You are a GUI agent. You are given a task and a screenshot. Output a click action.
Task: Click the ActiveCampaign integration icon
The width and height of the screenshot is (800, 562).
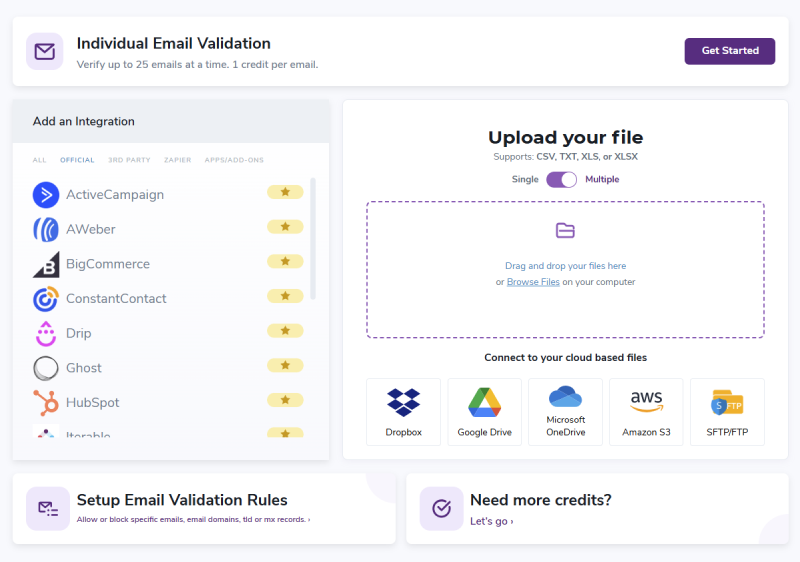[x=46, y=195]
